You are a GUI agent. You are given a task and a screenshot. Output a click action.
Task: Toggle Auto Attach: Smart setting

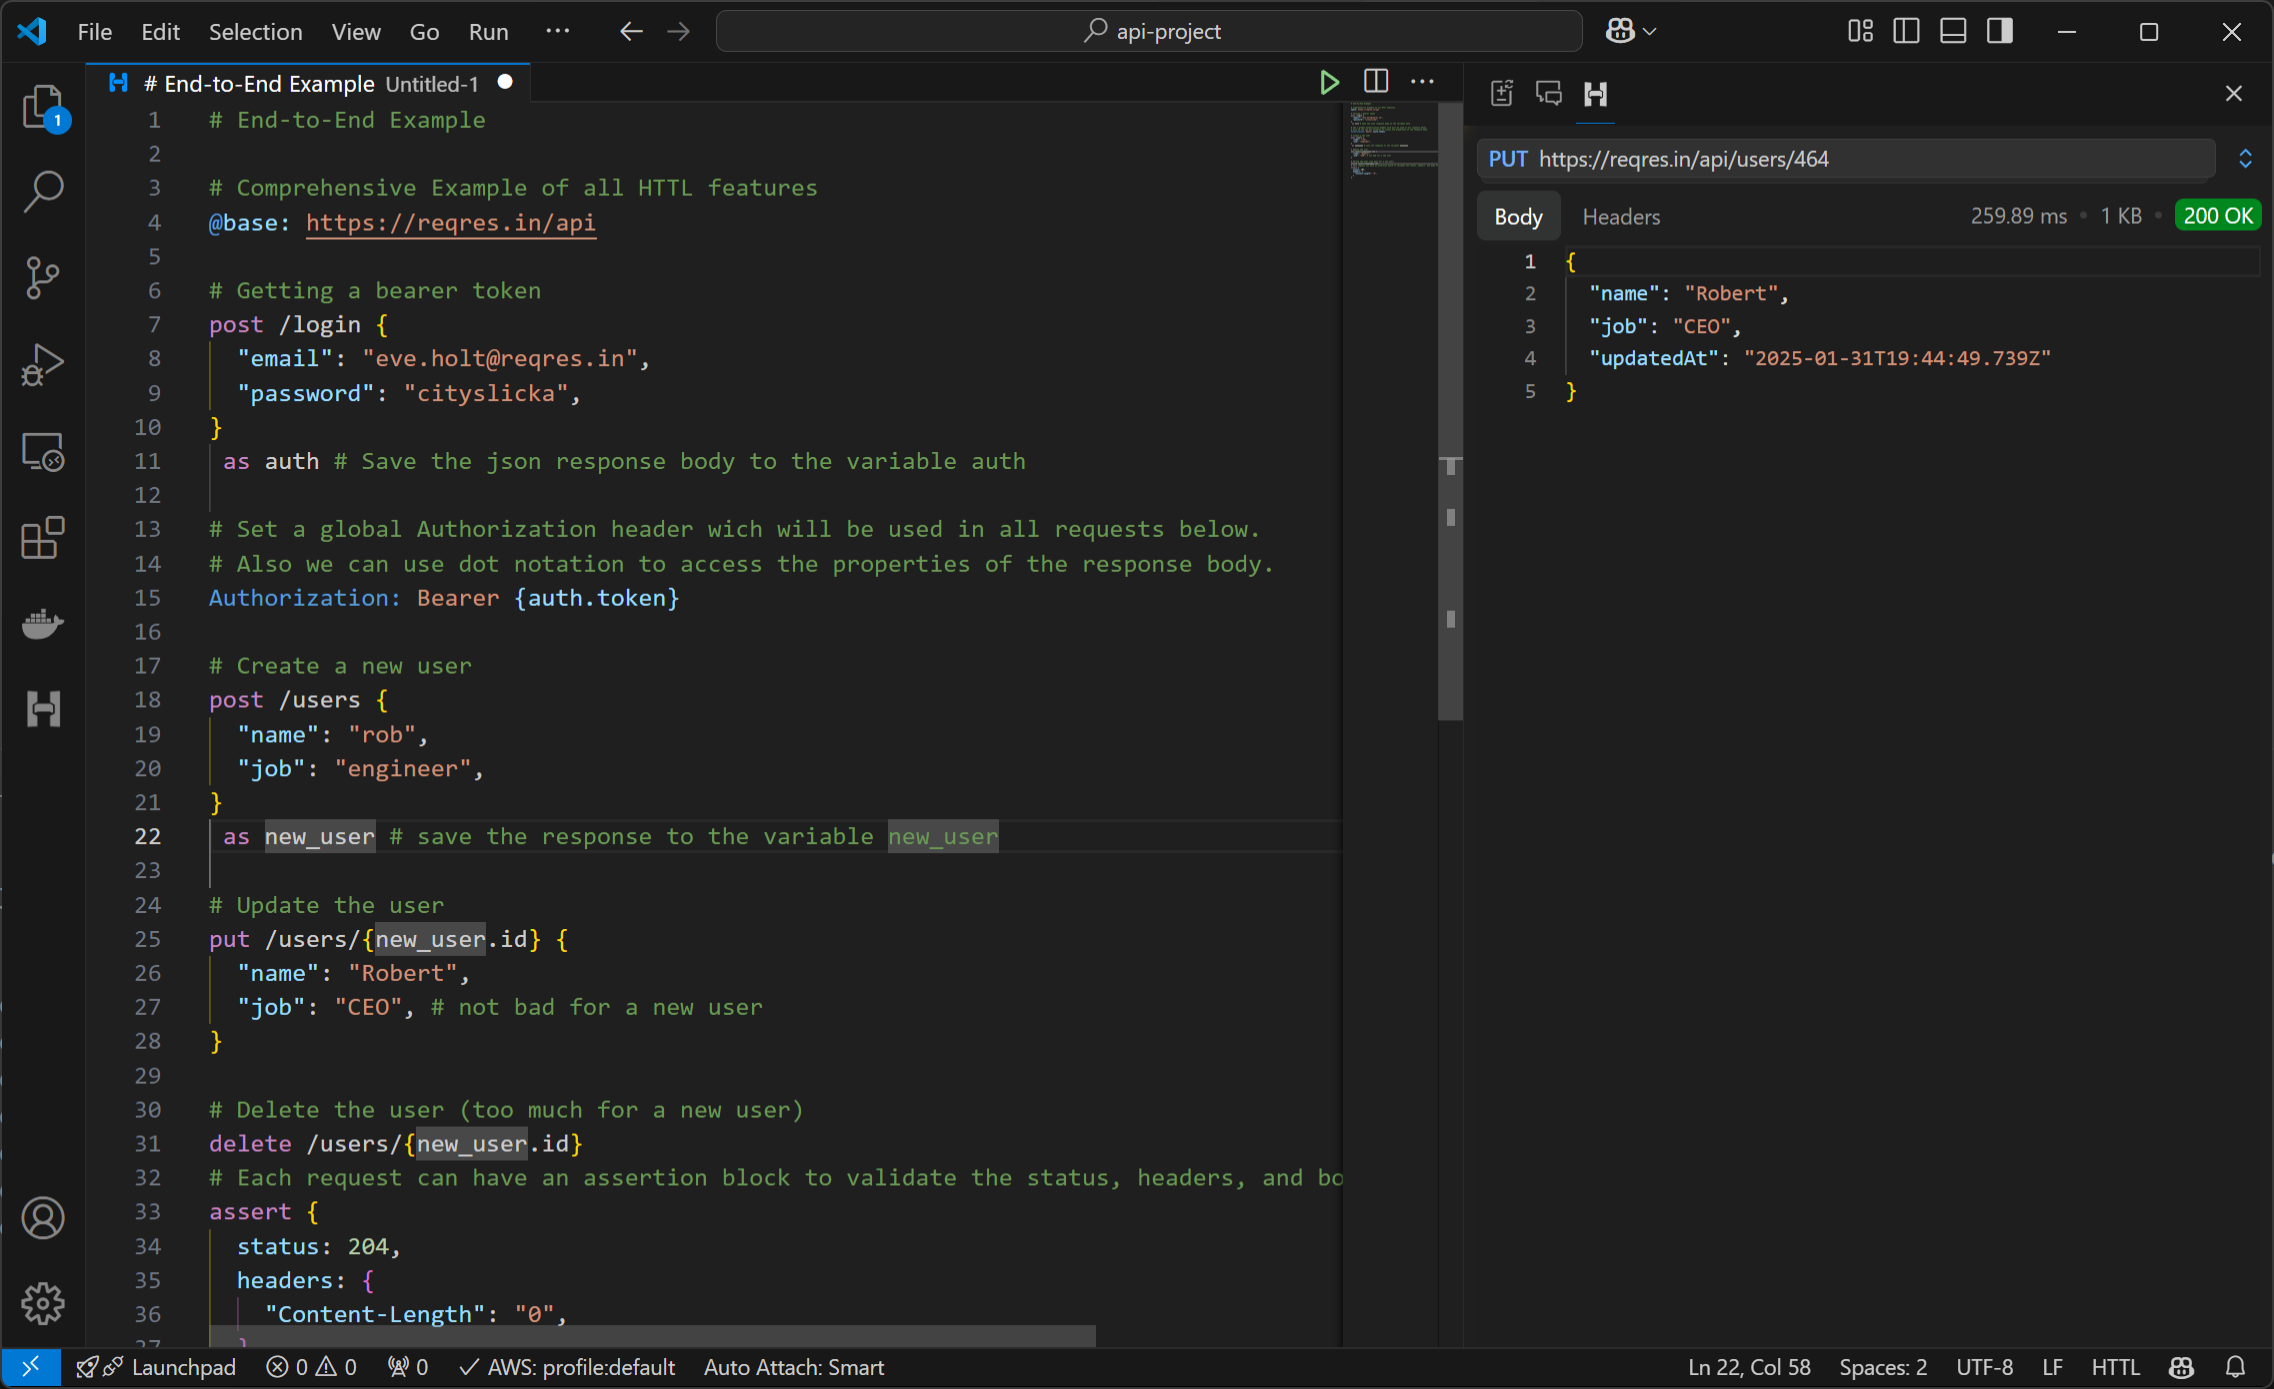(794, 1367)
